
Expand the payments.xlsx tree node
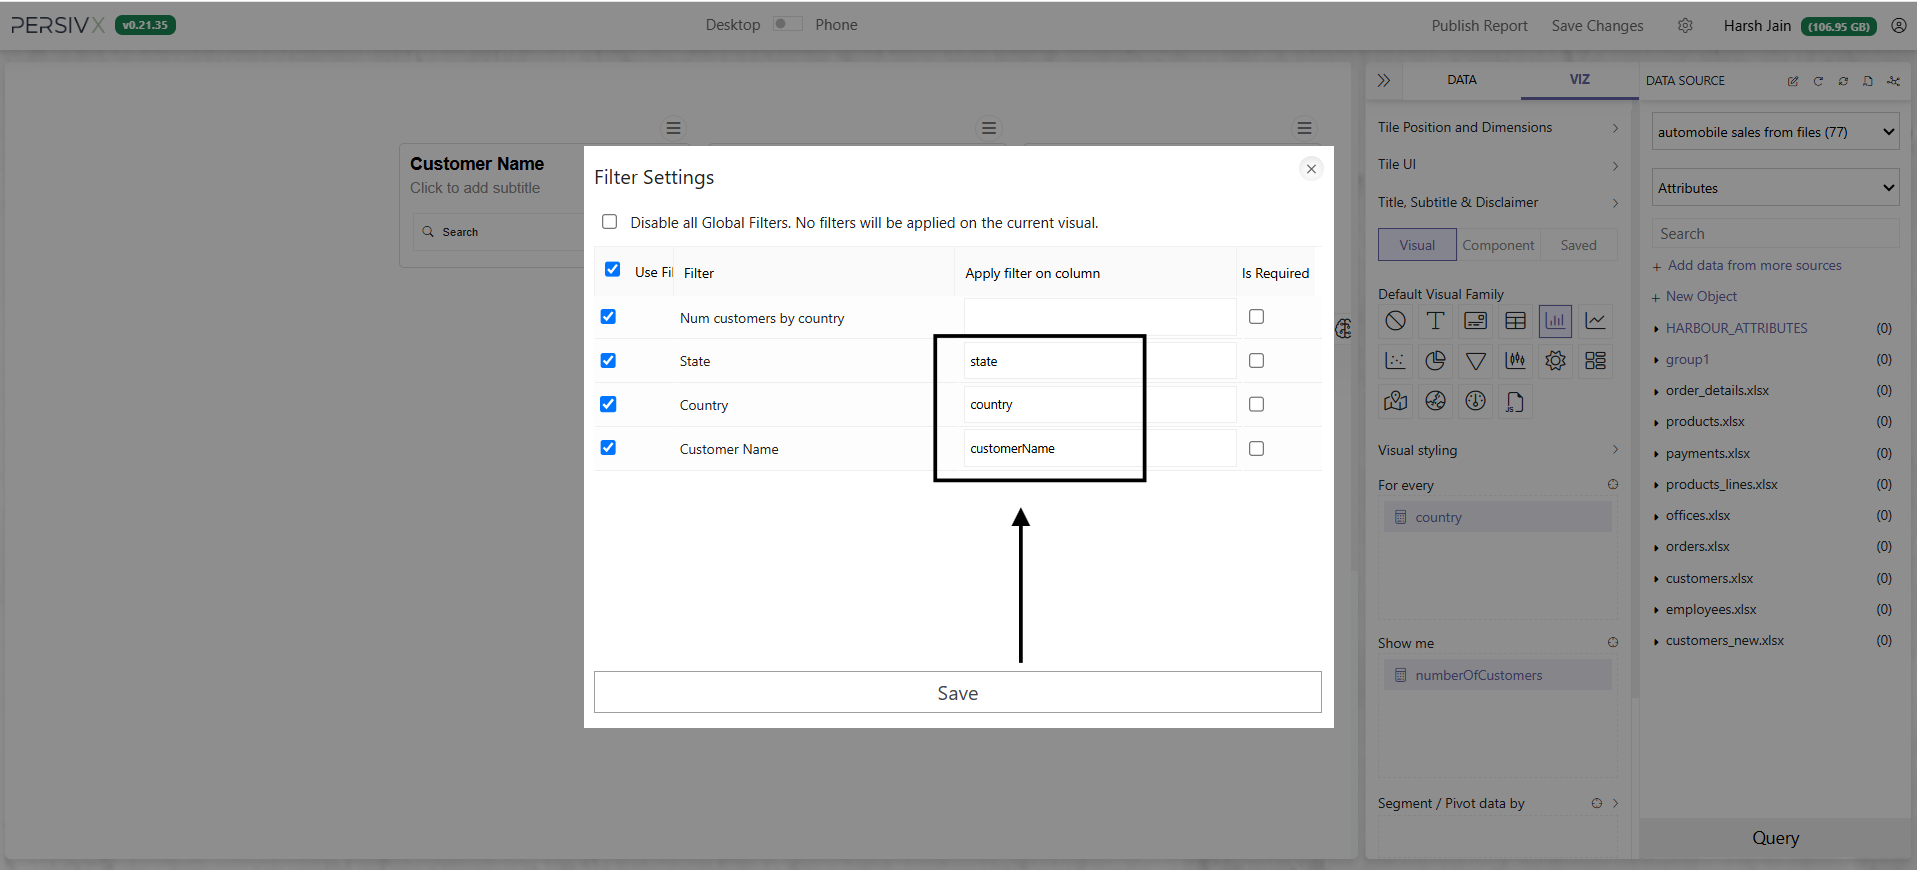pos(1656,454)
